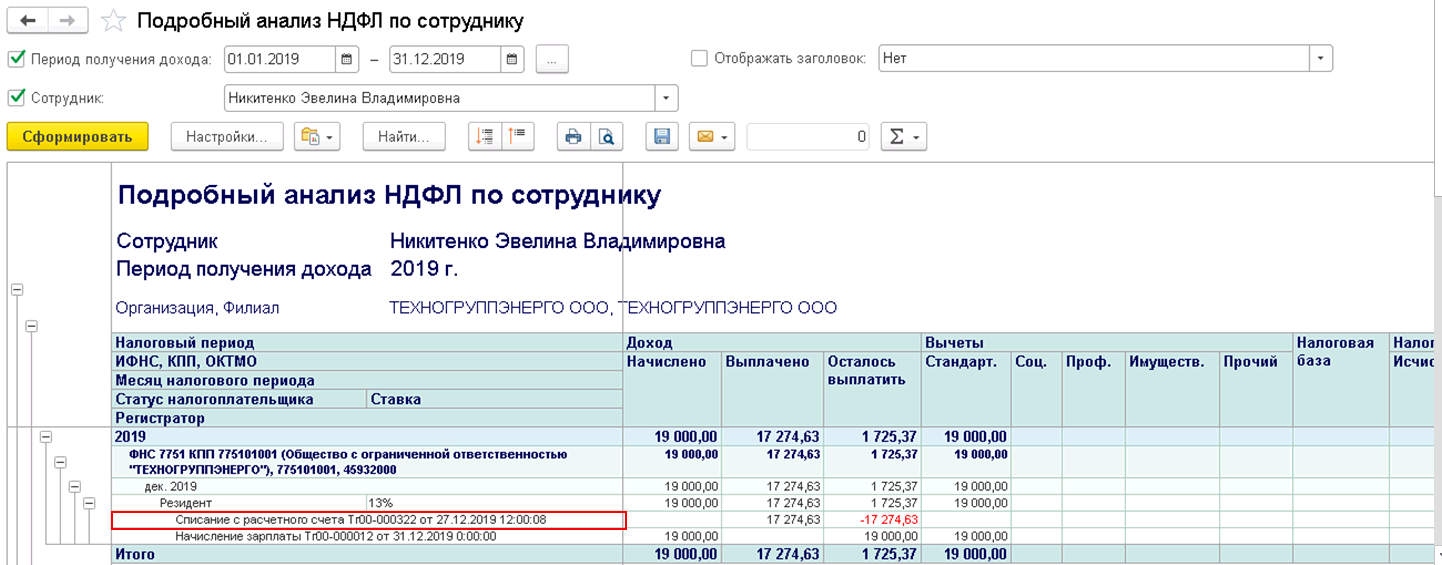Image resolution: width=1442 pixels, height=565 pixels.
Task: Expand all groups toolbar icon
Action: point(484,137)
